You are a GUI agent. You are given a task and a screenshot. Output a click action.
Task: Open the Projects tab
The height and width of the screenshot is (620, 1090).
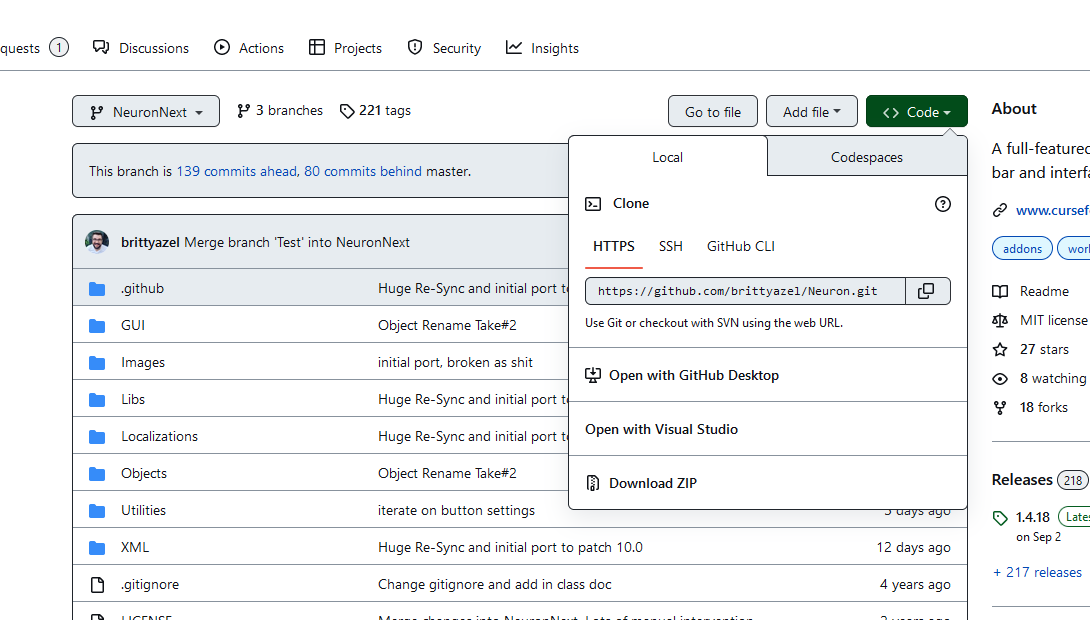click(345, 48)
